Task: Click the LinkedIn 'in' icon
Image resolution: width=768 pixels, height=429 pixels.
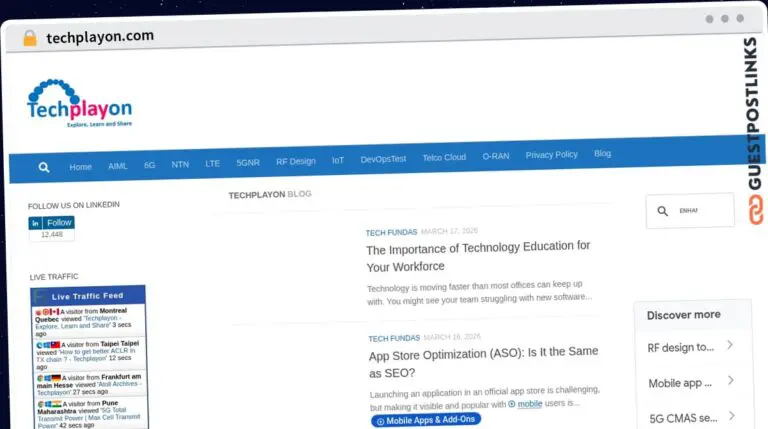Action: tap(35, 223)
